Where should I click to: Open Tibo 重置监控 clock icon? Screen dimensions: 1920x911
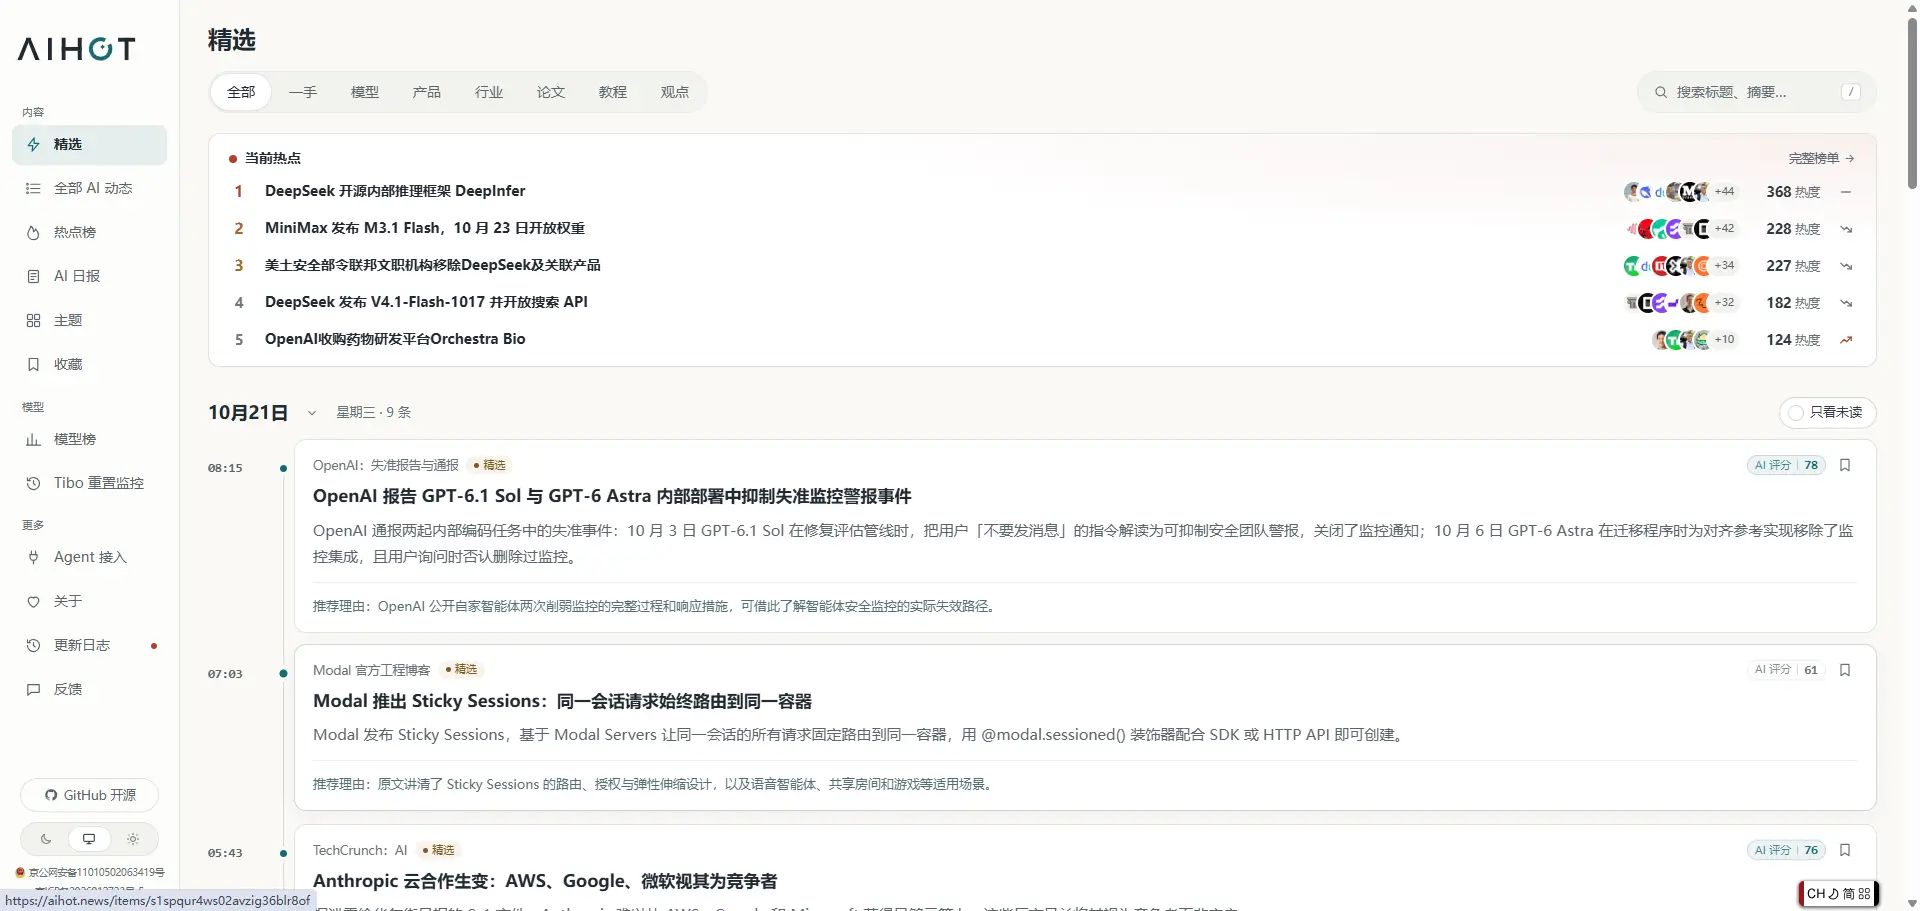coord(33,483)
